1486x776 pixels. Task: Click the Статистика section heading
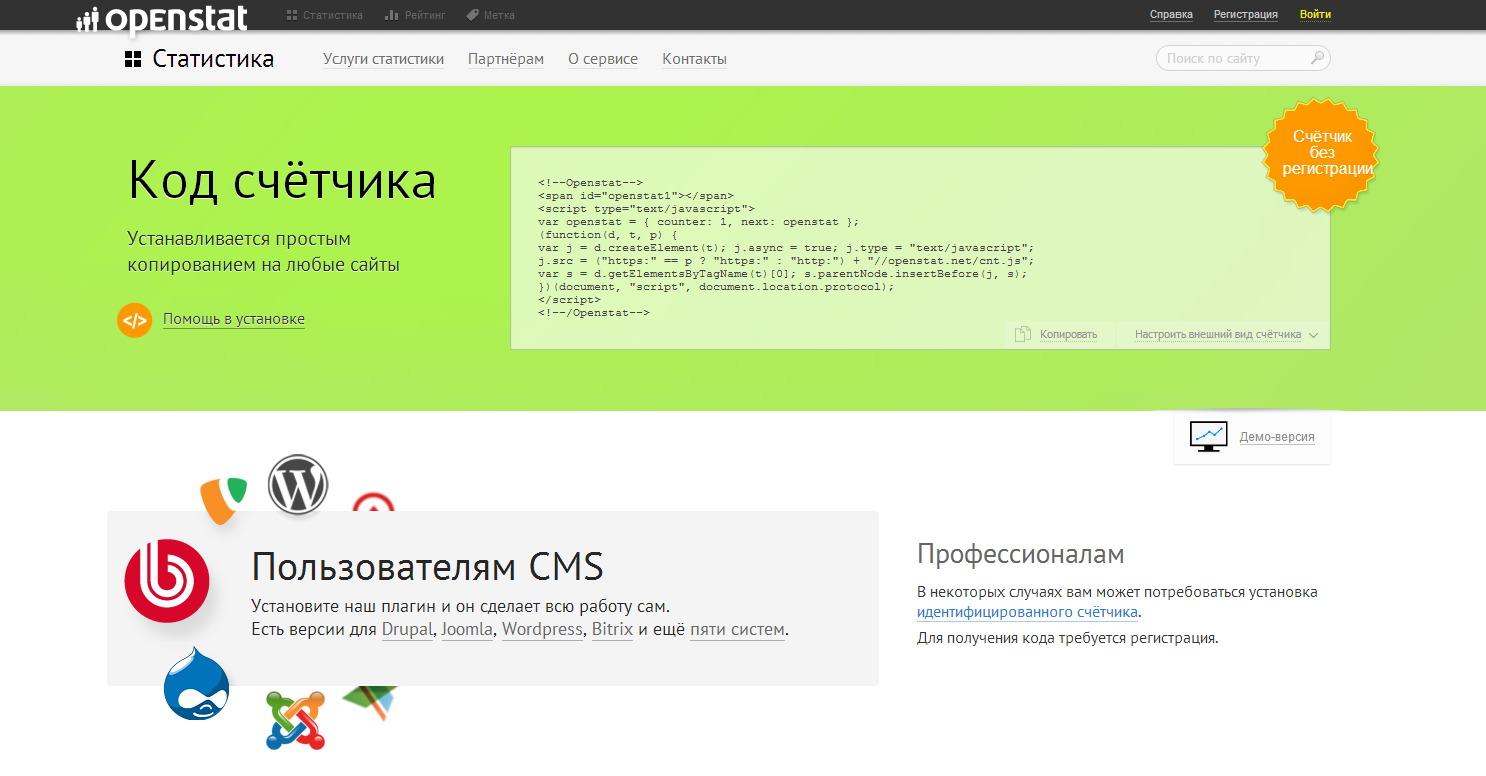(213, 59)
